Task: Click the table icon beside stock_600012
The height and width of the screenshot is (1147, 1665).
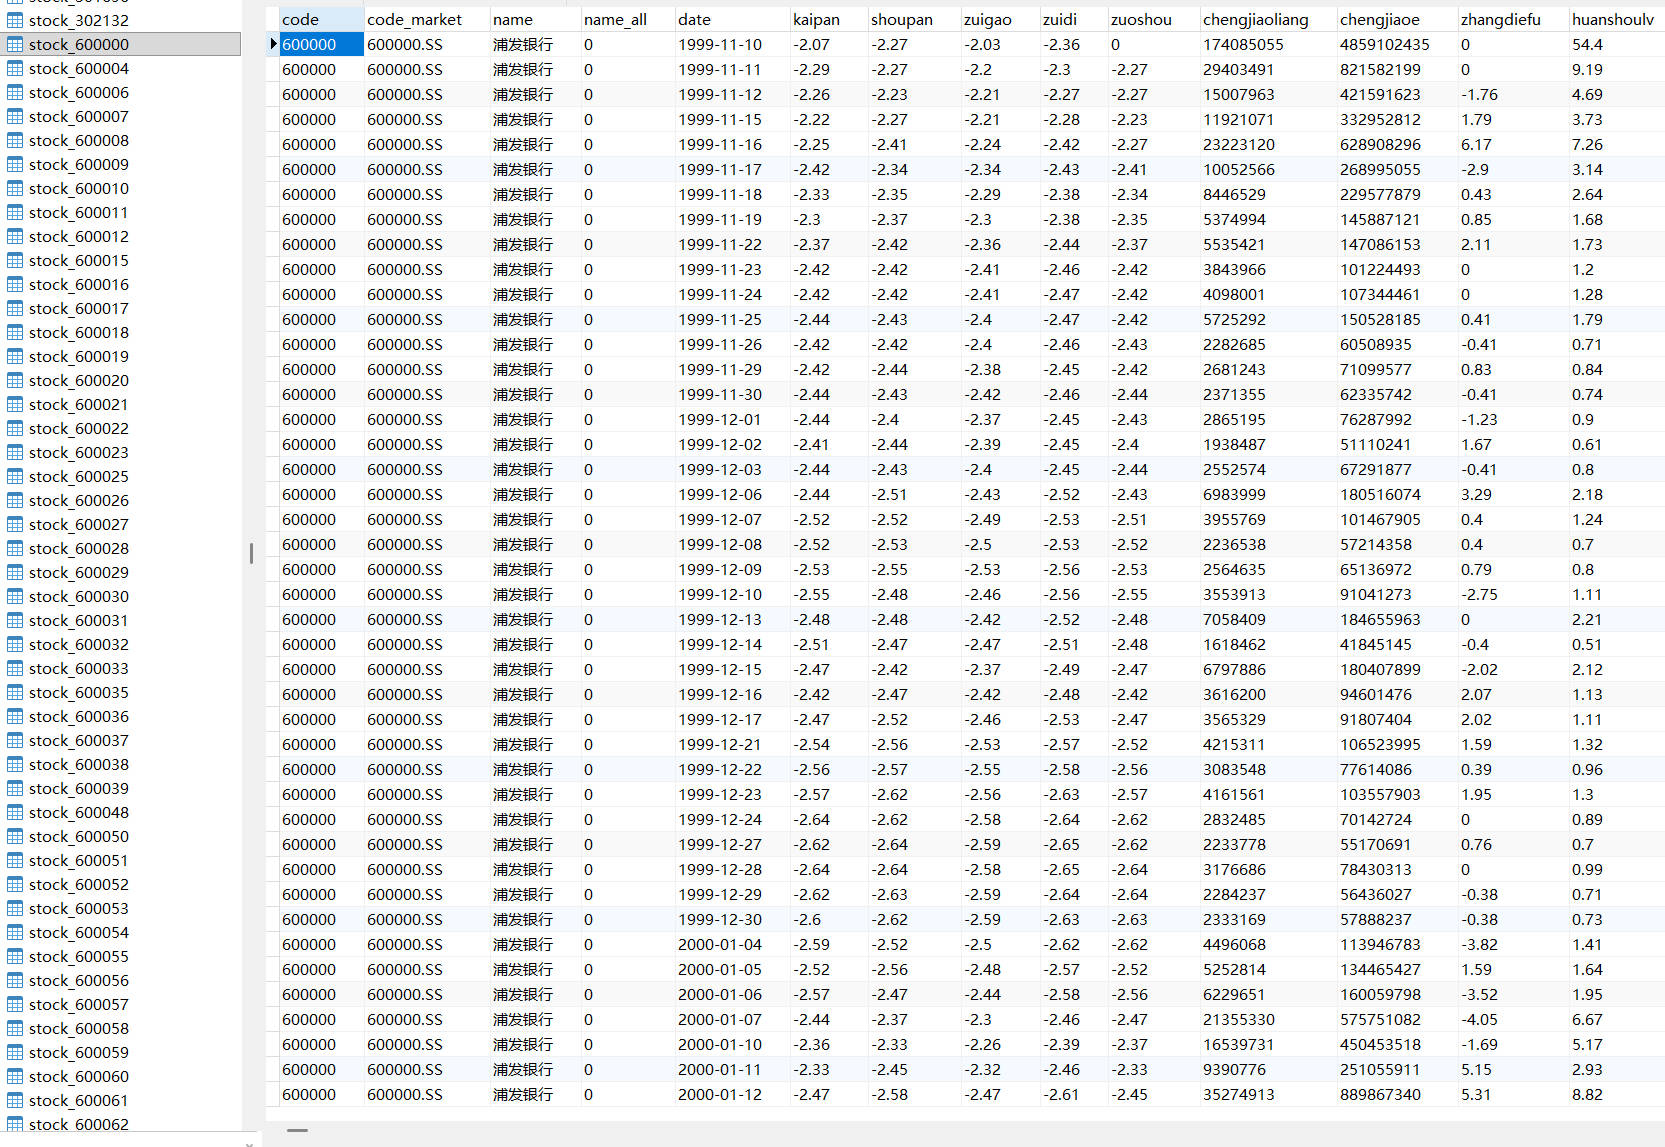Action: tap(15, 236)
